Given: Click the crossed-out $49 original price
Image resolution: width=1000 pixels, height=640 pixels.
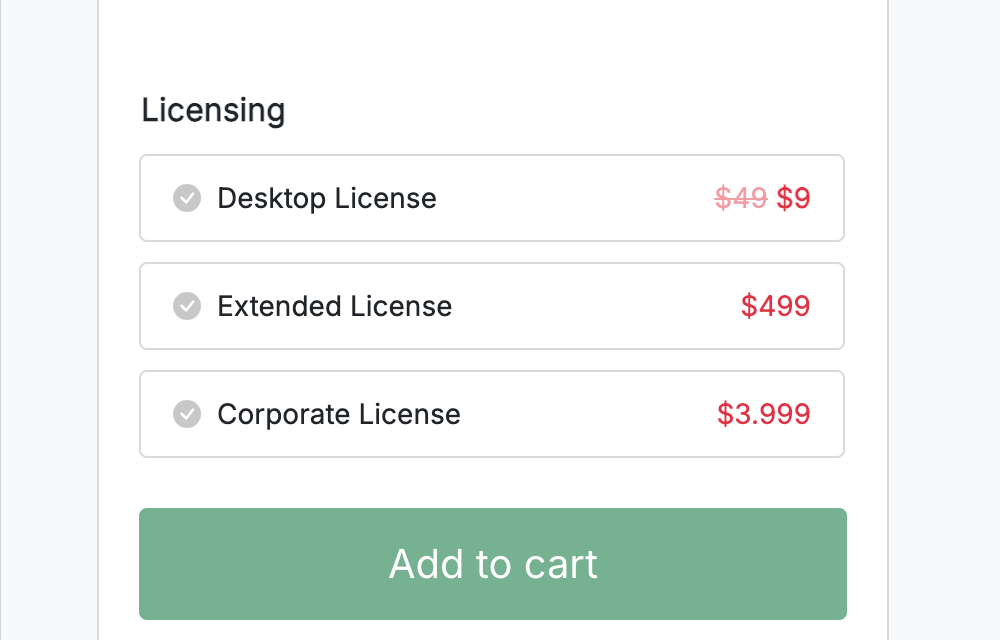Looking at the screenshot, I should tap(740, 198).
